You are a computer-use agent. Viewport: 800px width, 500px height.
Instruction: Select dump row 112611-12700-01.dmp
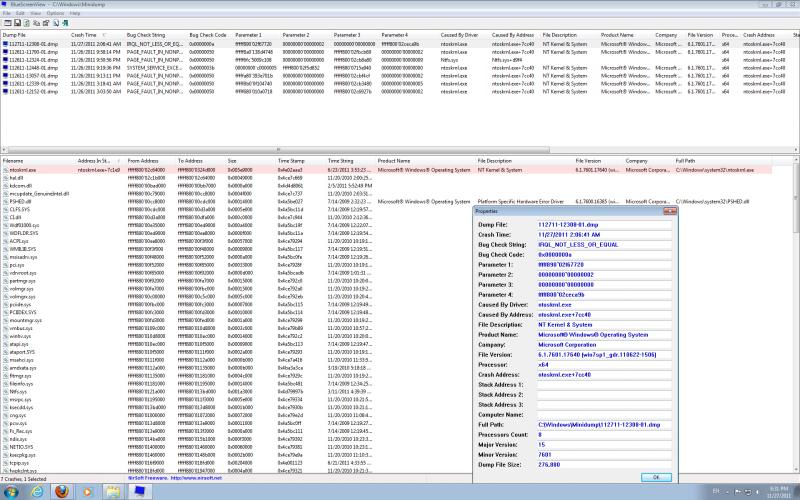point(398,52)
